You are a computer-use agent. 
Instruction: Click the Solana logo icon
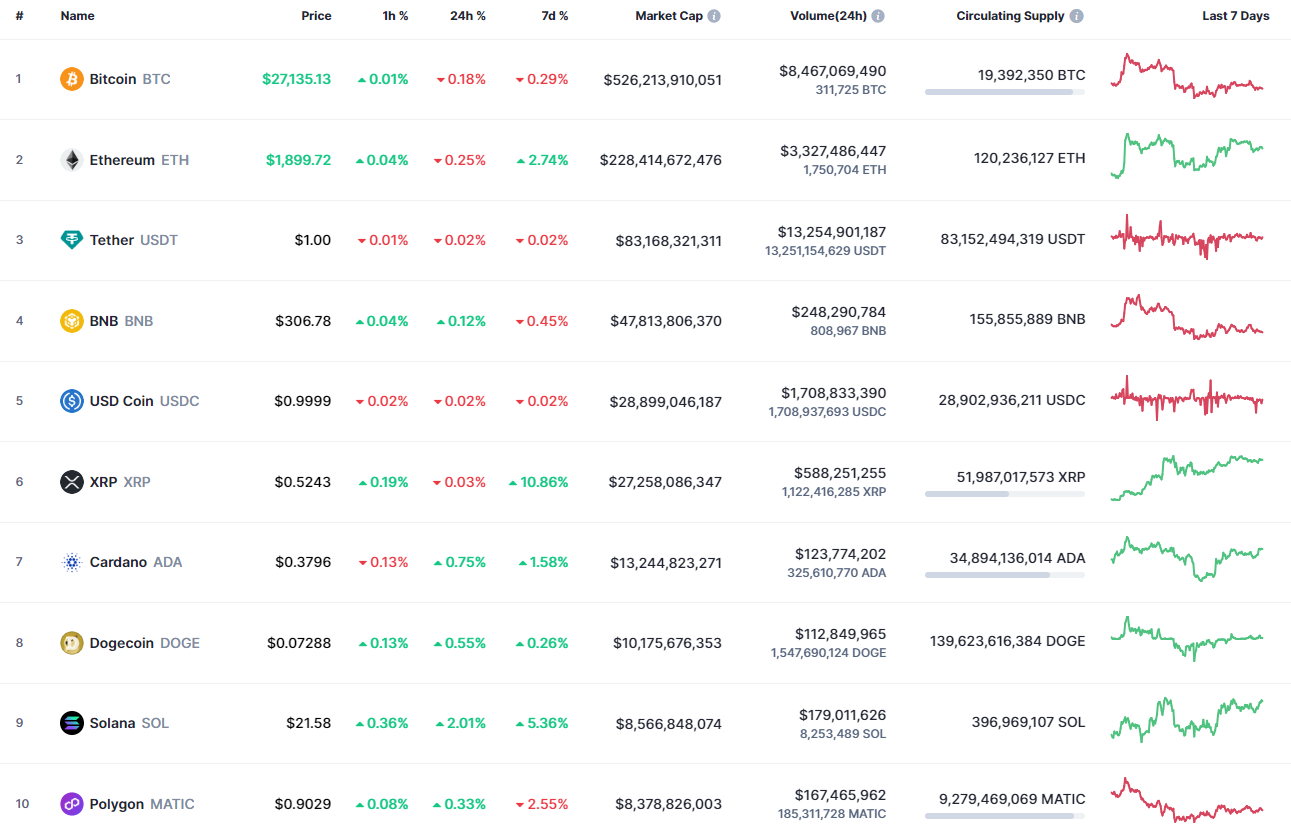tap(69, 723)
